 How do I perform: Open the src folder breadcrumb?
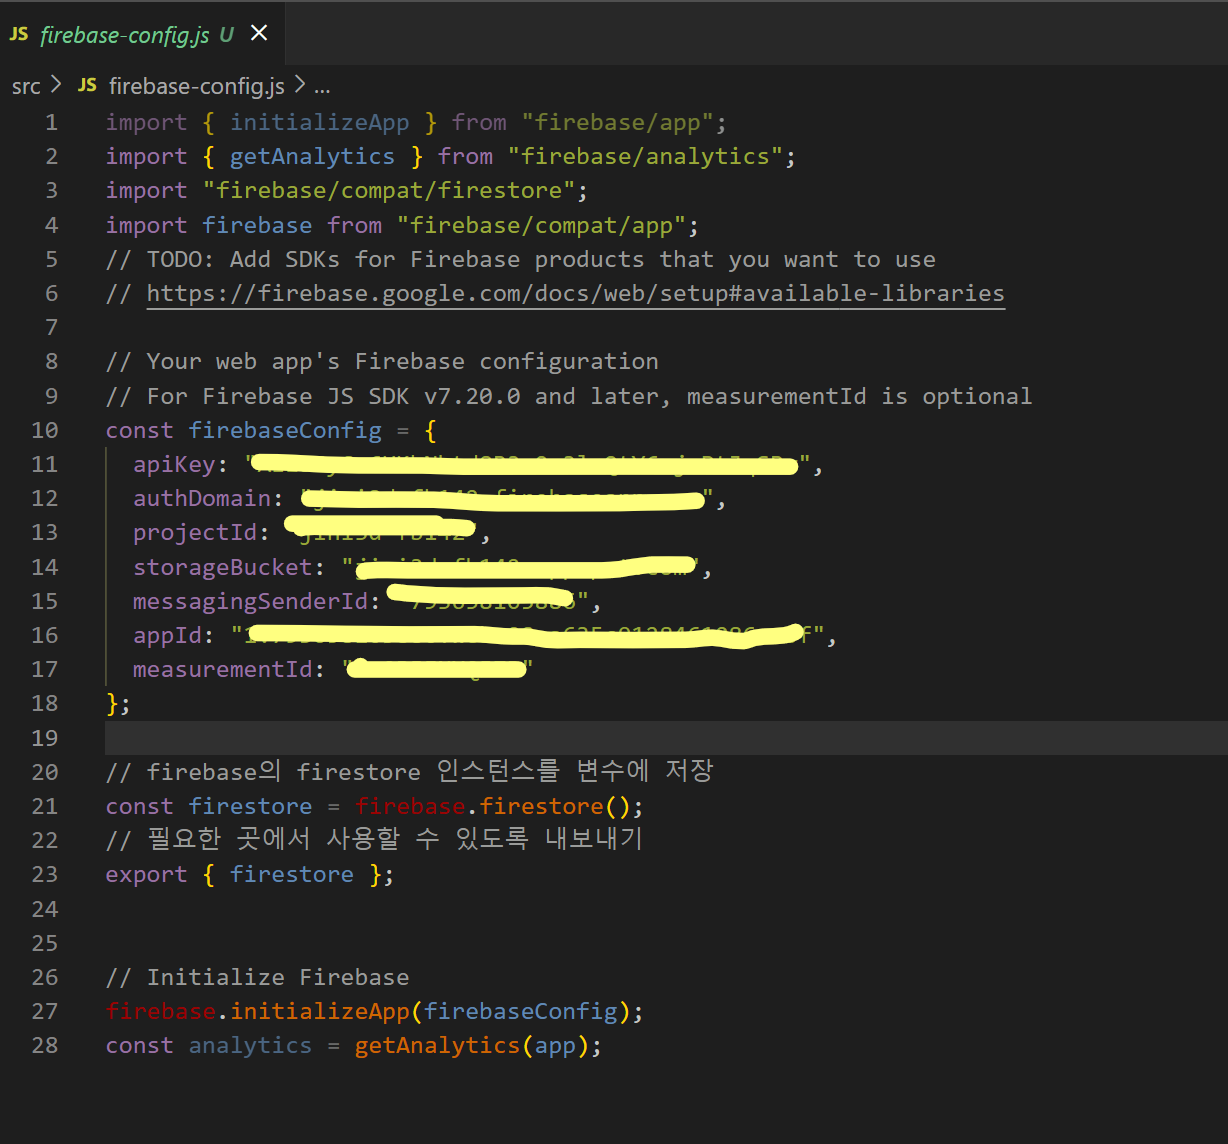coord(26,86)
